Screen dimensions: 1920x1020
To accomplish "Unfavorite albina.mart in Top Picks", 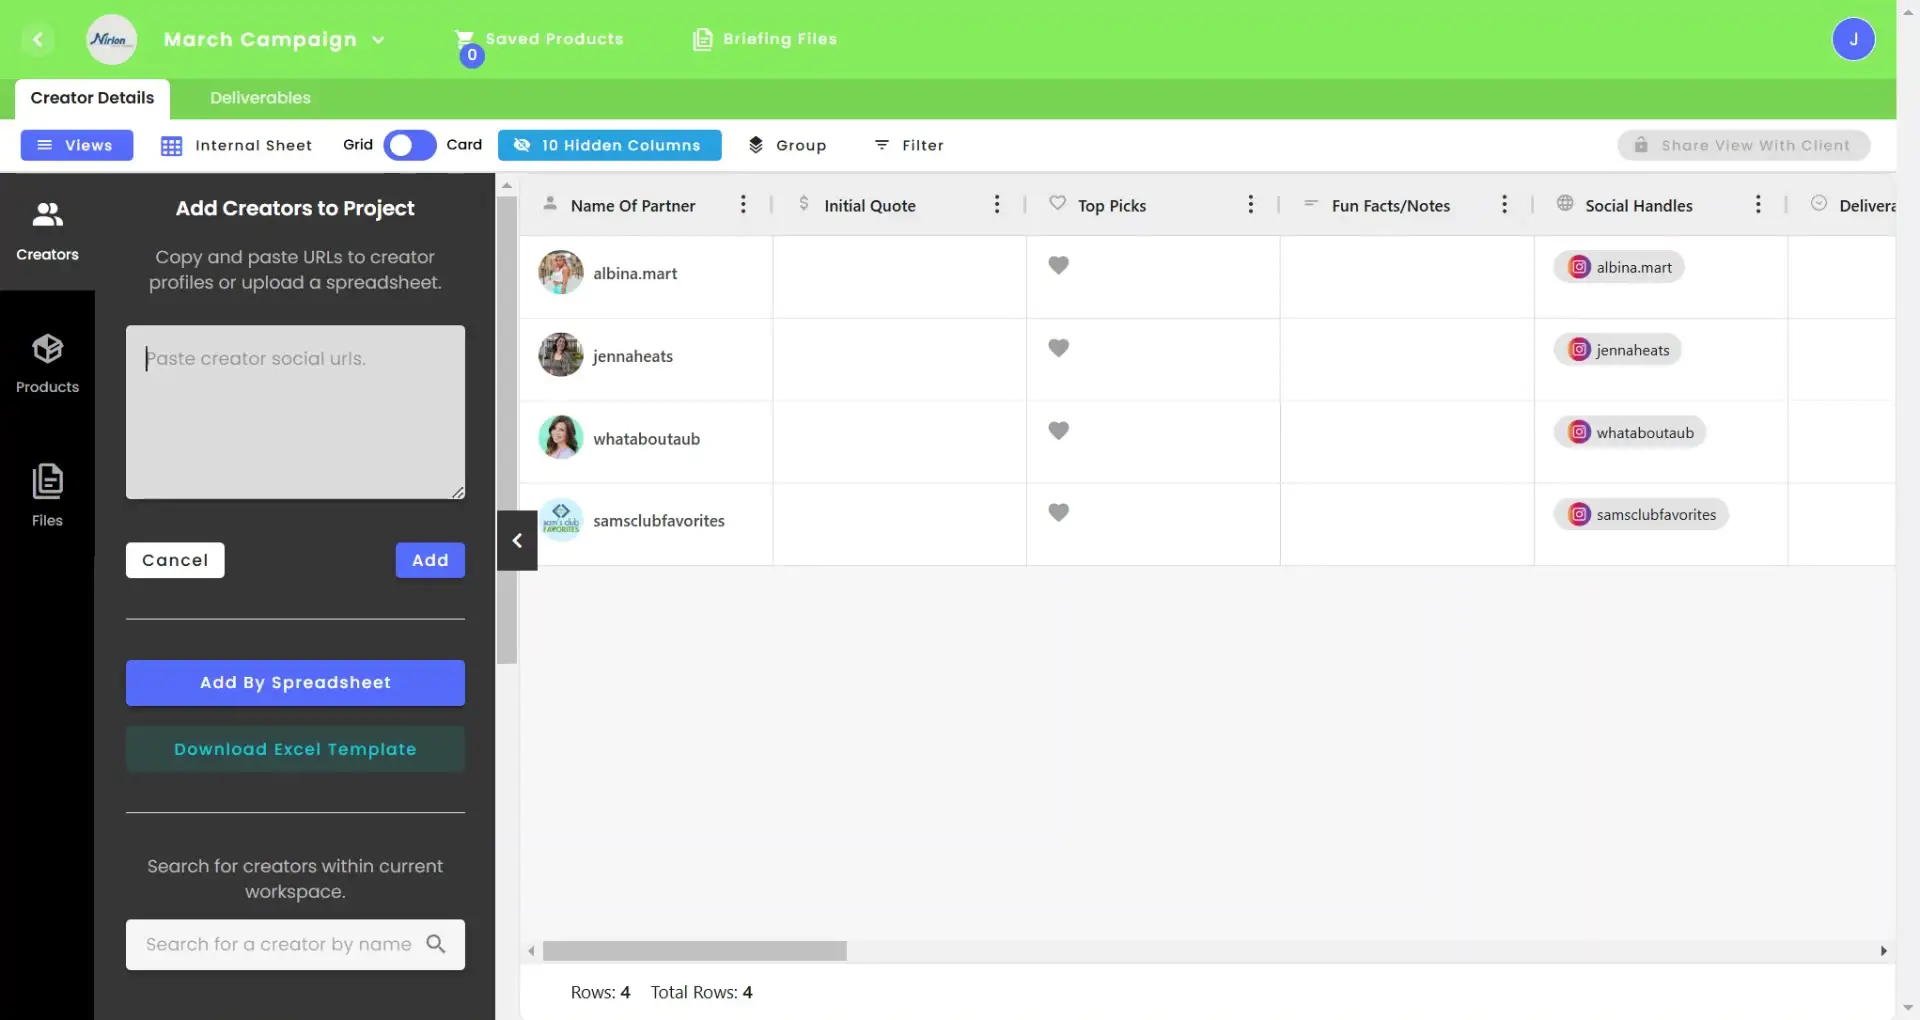I will [x=1059, y=265].
